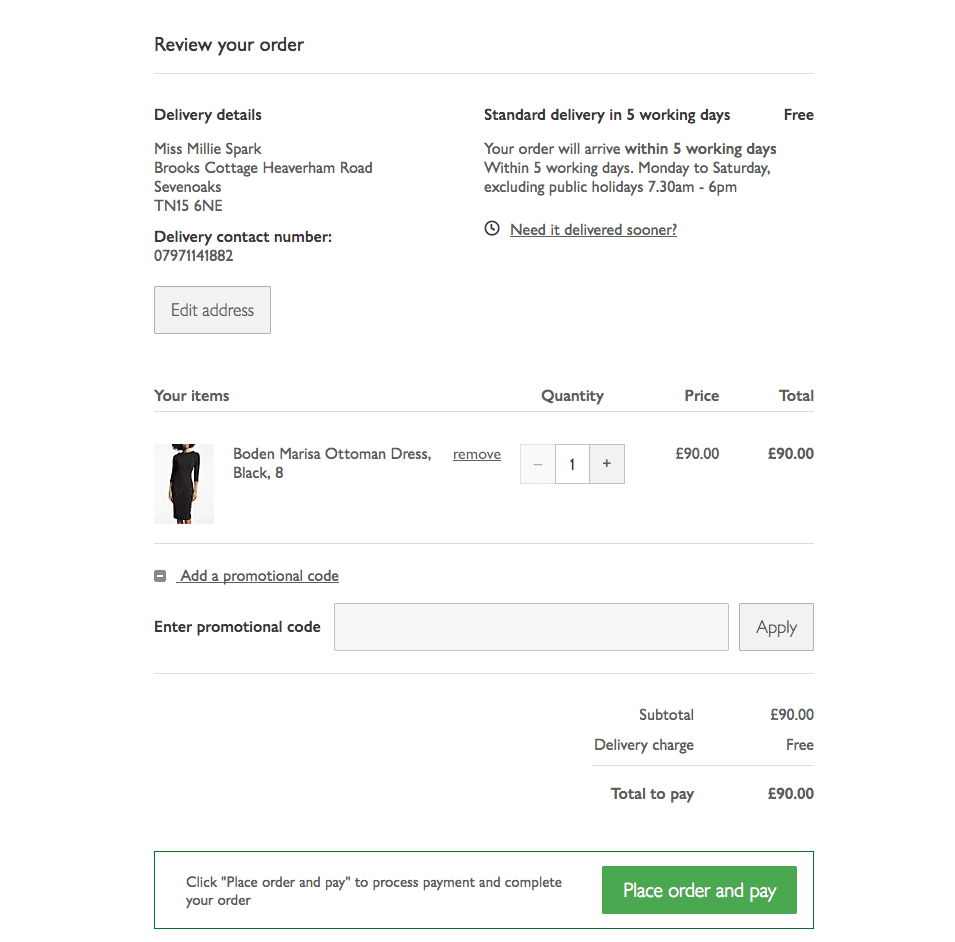
Task: Click the quantity number field
Action: (x=572, y=464)
